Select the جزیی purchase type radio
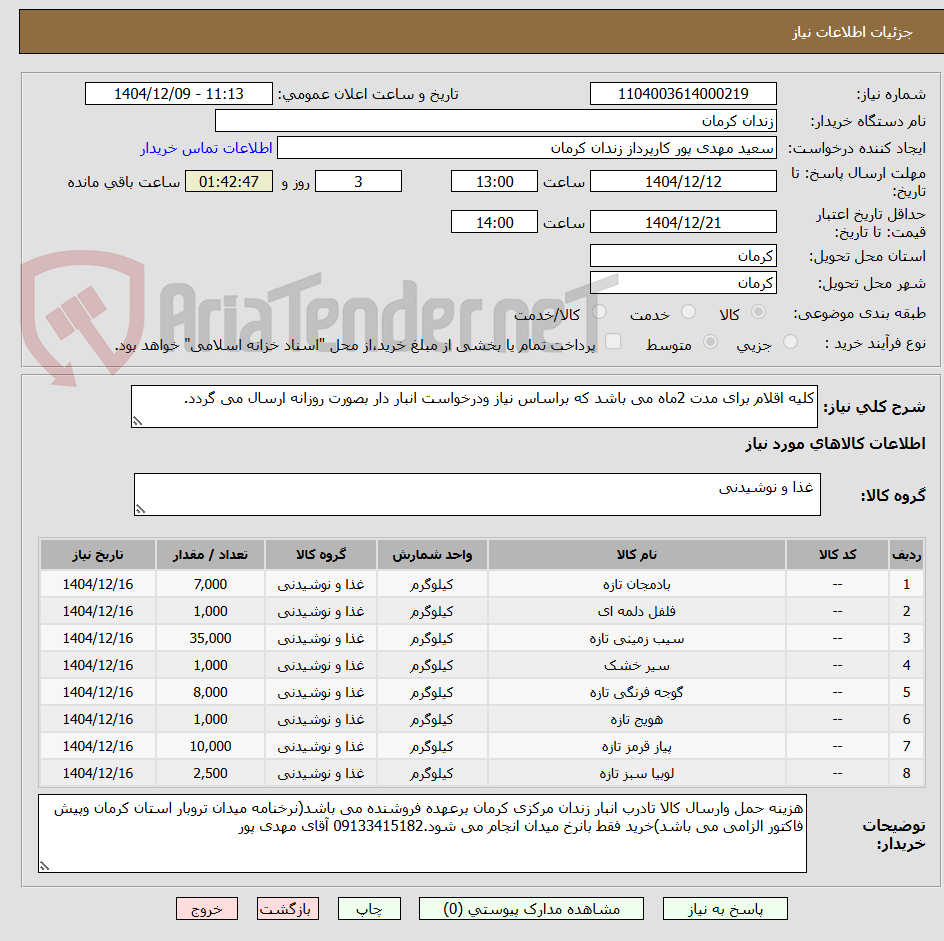 790,342
